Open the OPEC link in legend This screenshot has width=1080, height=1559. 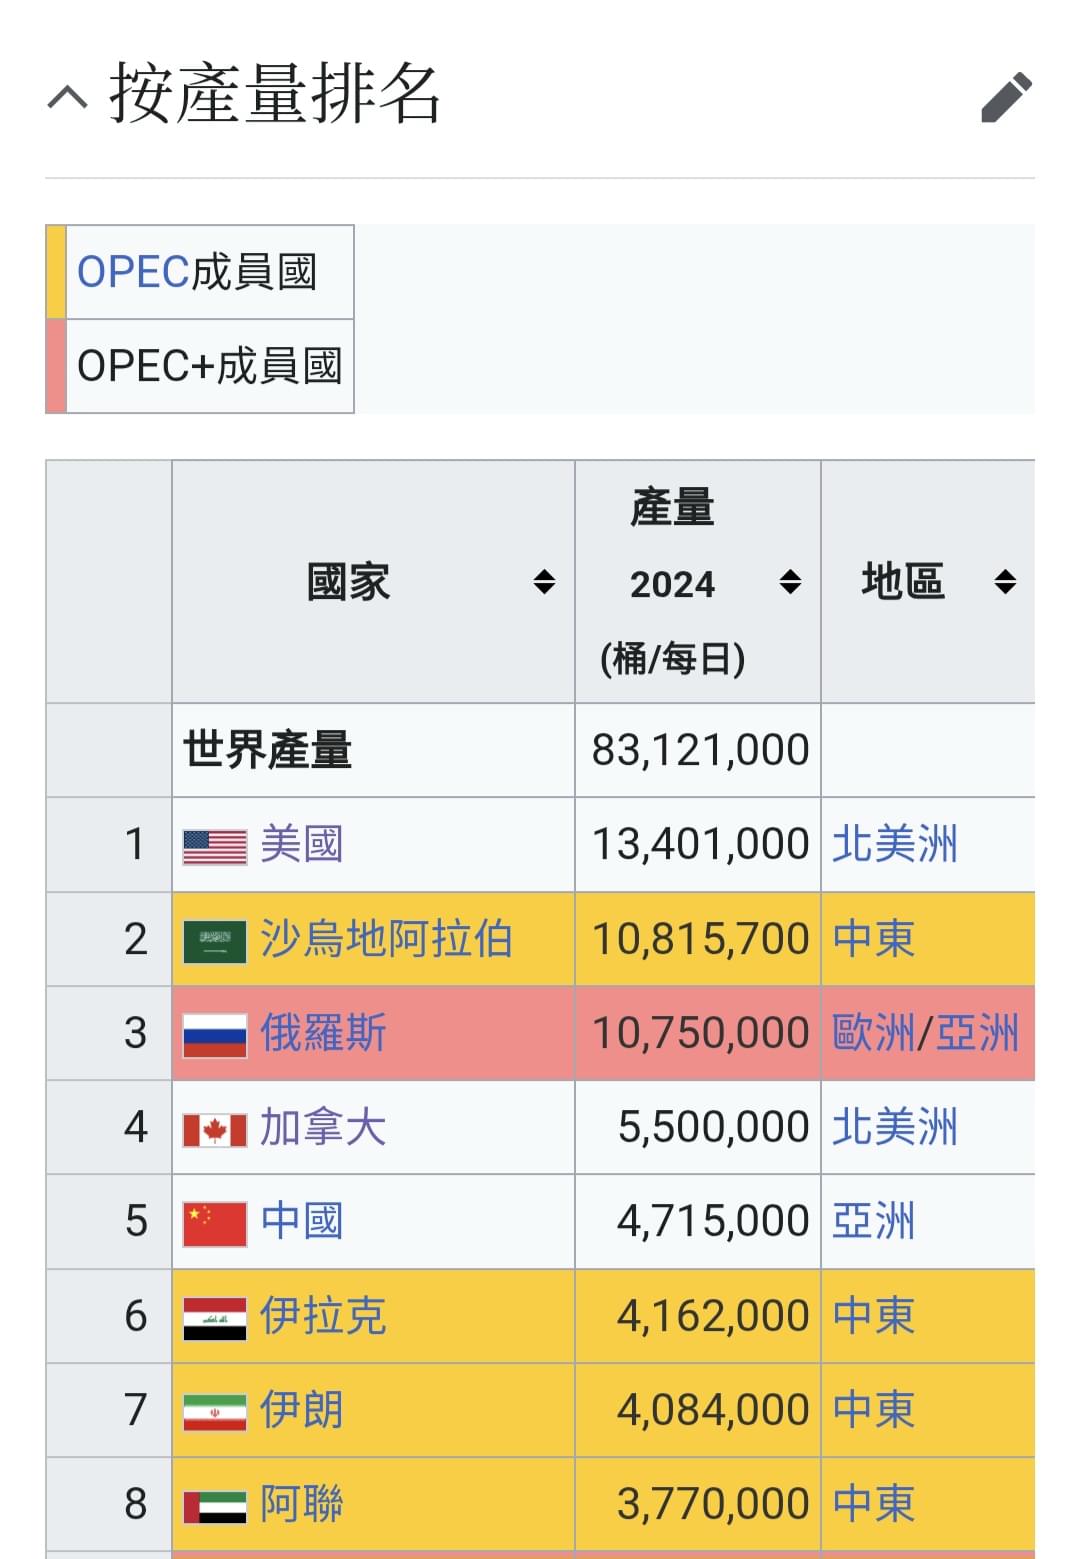(x=133, y=272)
